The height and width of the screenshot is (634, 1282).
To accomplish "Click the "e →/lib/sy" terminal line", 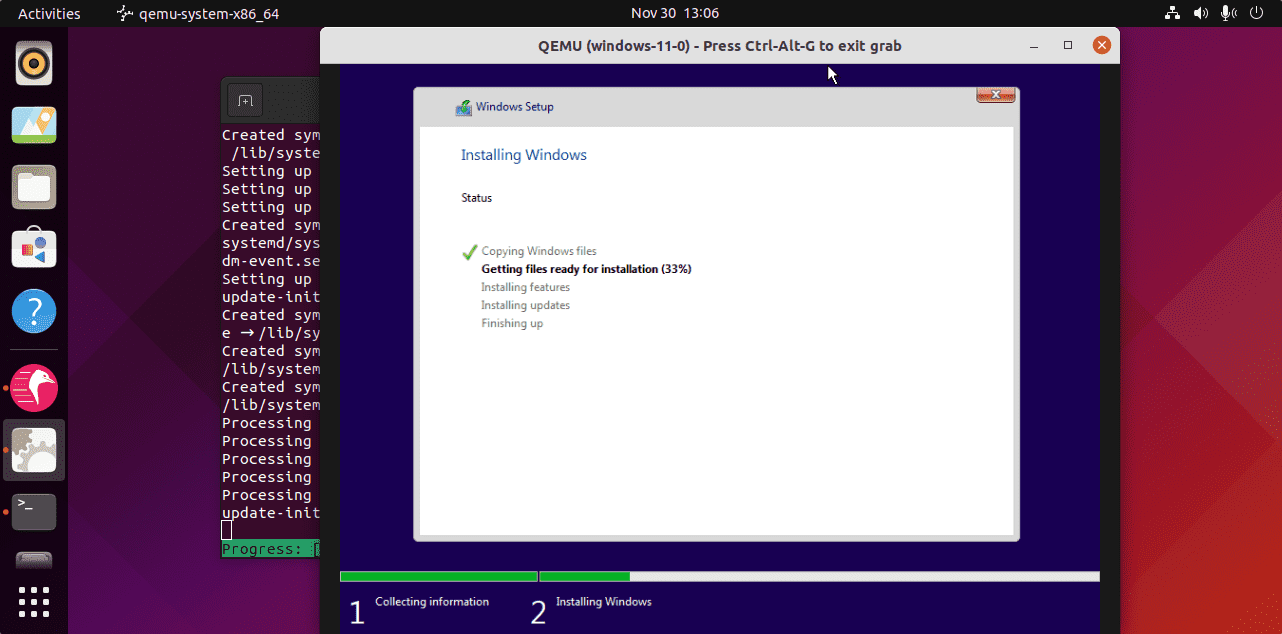I will tap(270, 333).
